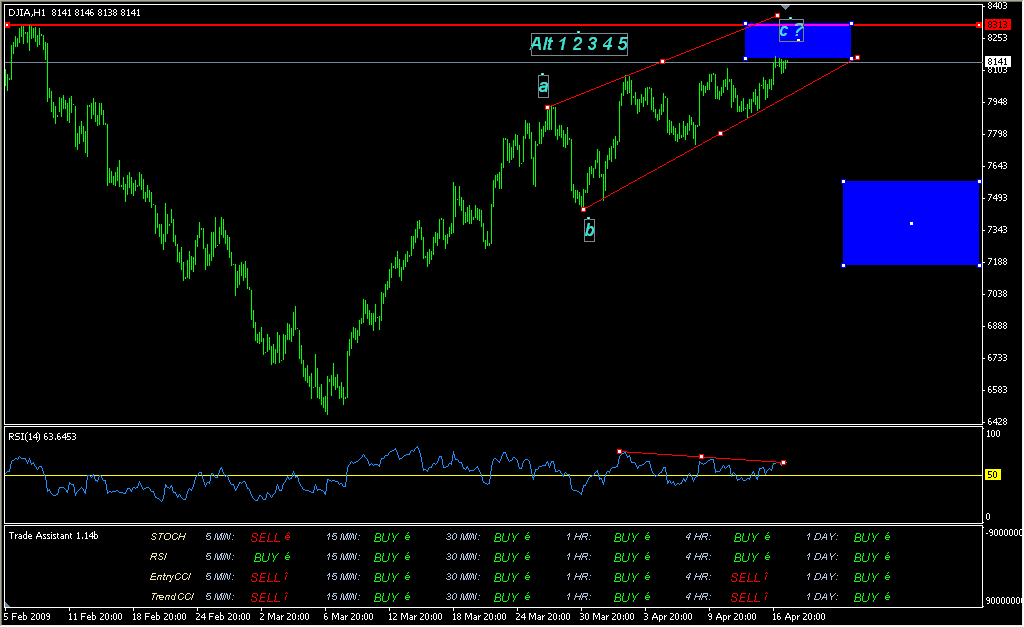Click the center handle of large blue rectangle

pos(911,223)
